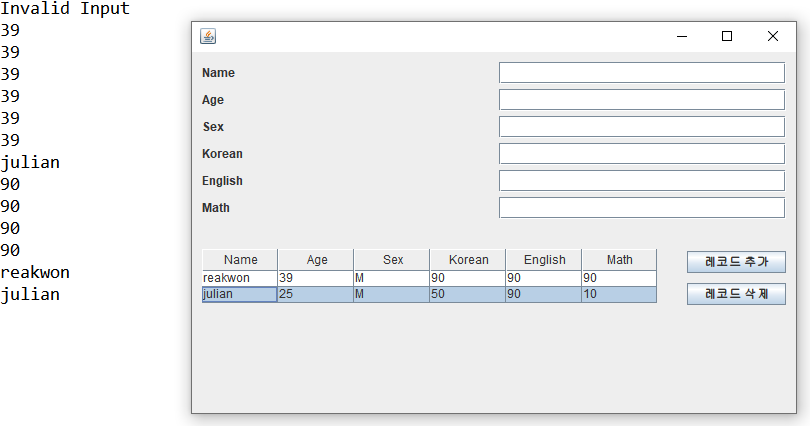The image size is (810, 426).
Task: Select the Age column header in table
Action: point(316,260)
